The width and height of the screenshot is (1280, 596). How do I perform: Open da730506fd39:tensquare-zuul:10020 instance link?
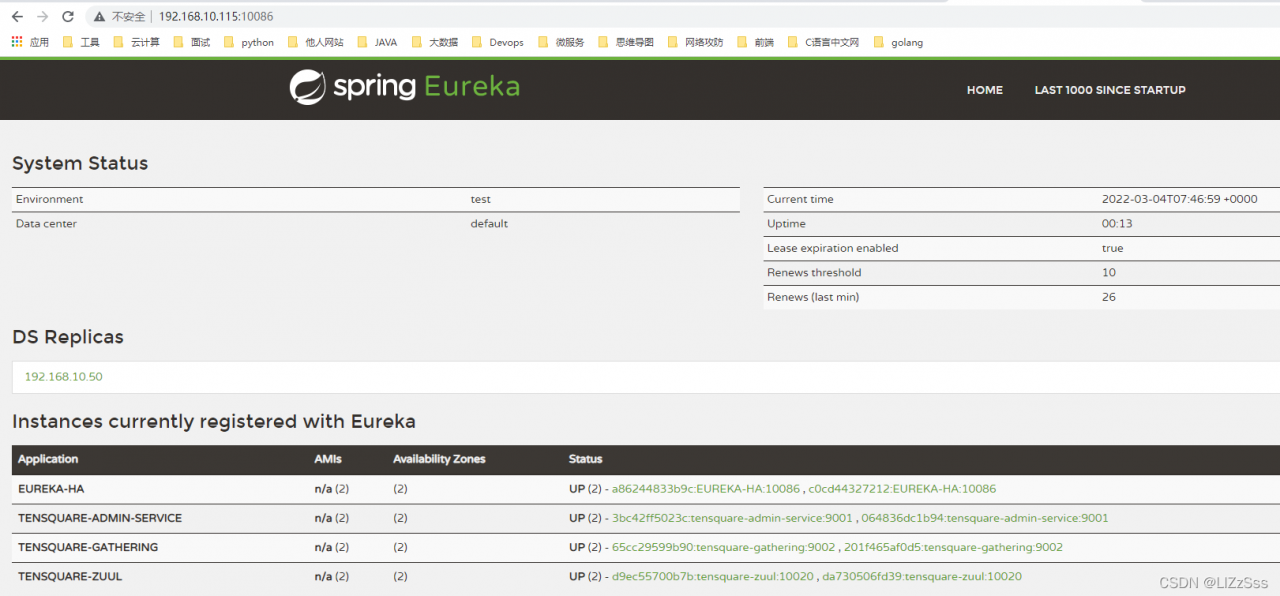[x=922, y=576]
